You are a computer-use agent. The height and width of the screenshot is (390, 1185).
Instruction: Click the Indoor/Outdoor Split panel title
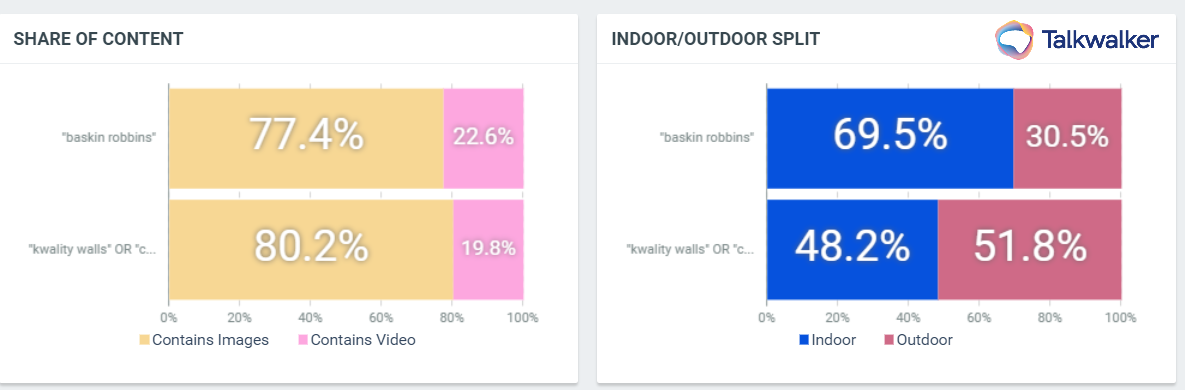[x=716, y=39]
